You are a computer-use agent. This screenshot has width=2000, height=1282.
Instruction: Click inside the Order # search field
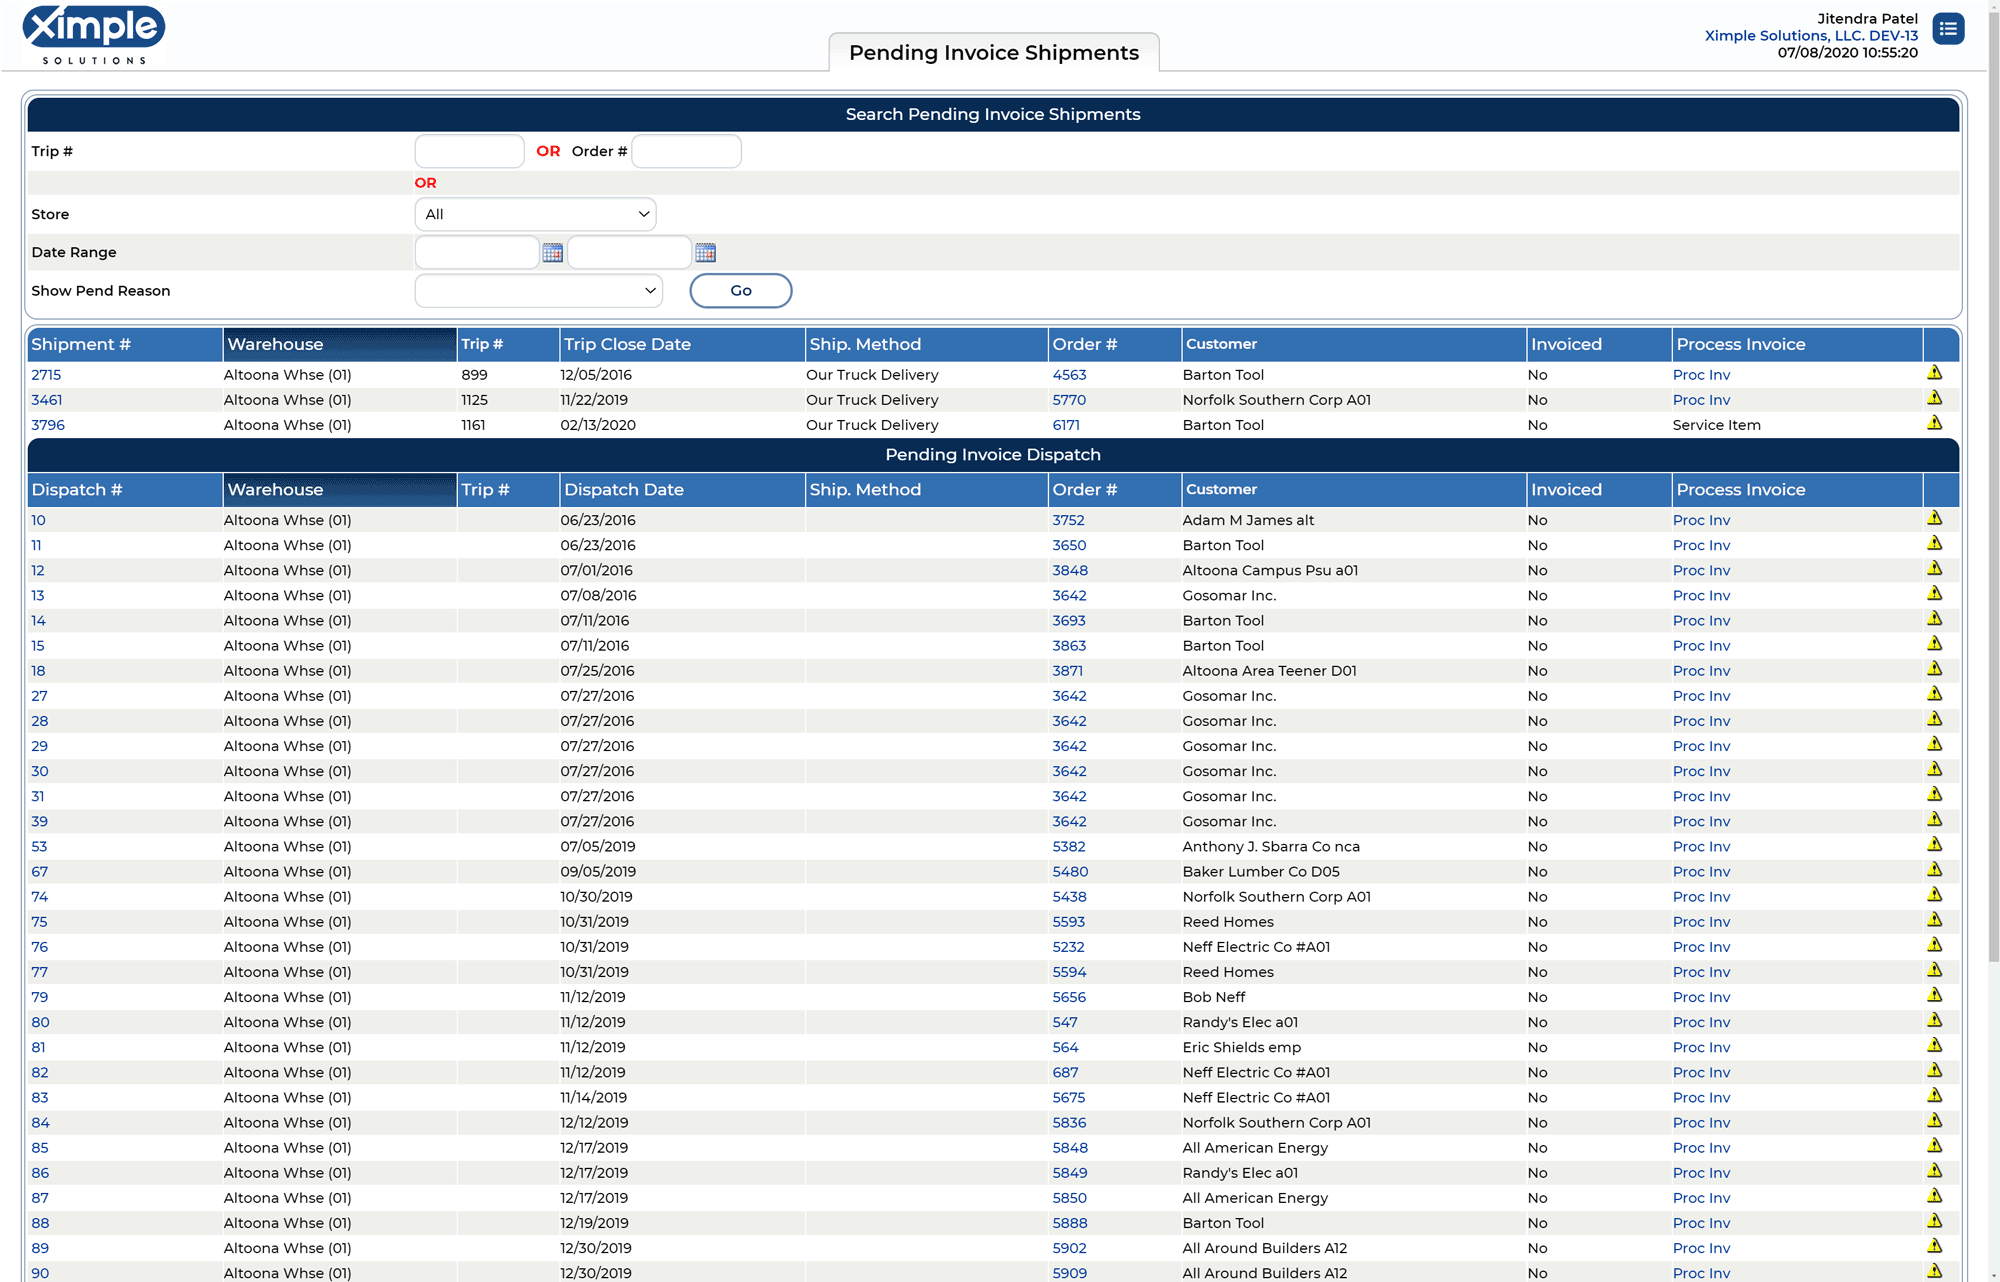point(686,150)
